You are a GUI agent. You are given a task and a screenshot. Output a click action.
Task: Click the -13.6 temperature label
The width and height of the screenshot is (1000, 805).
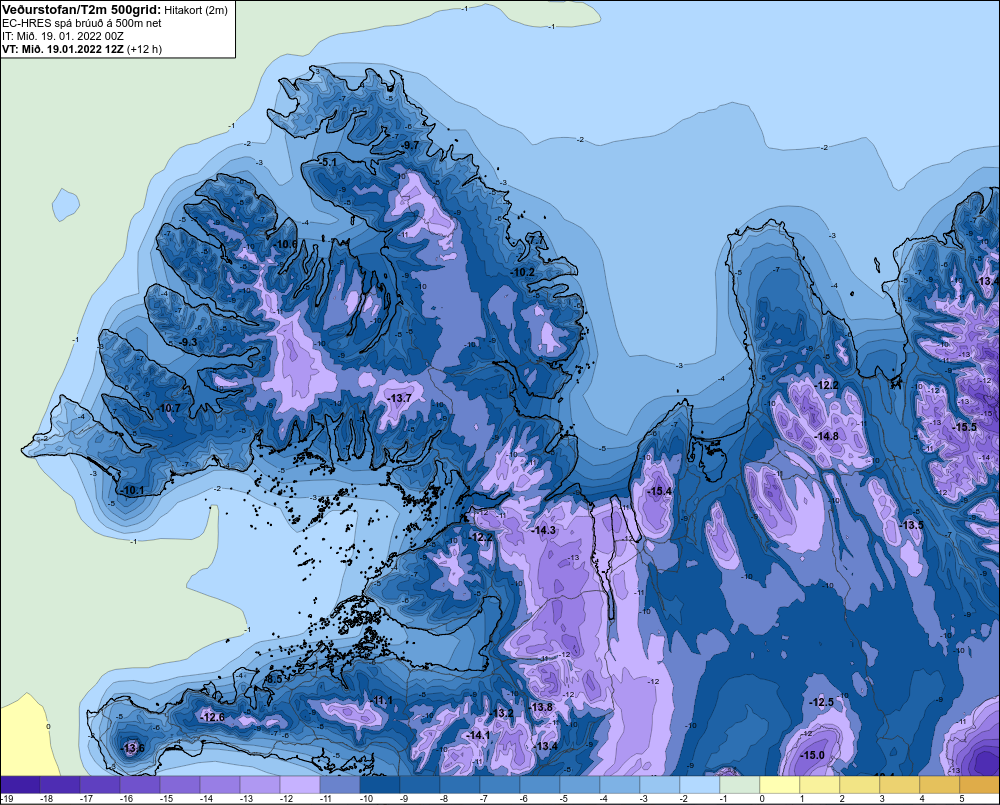(133, 748)
